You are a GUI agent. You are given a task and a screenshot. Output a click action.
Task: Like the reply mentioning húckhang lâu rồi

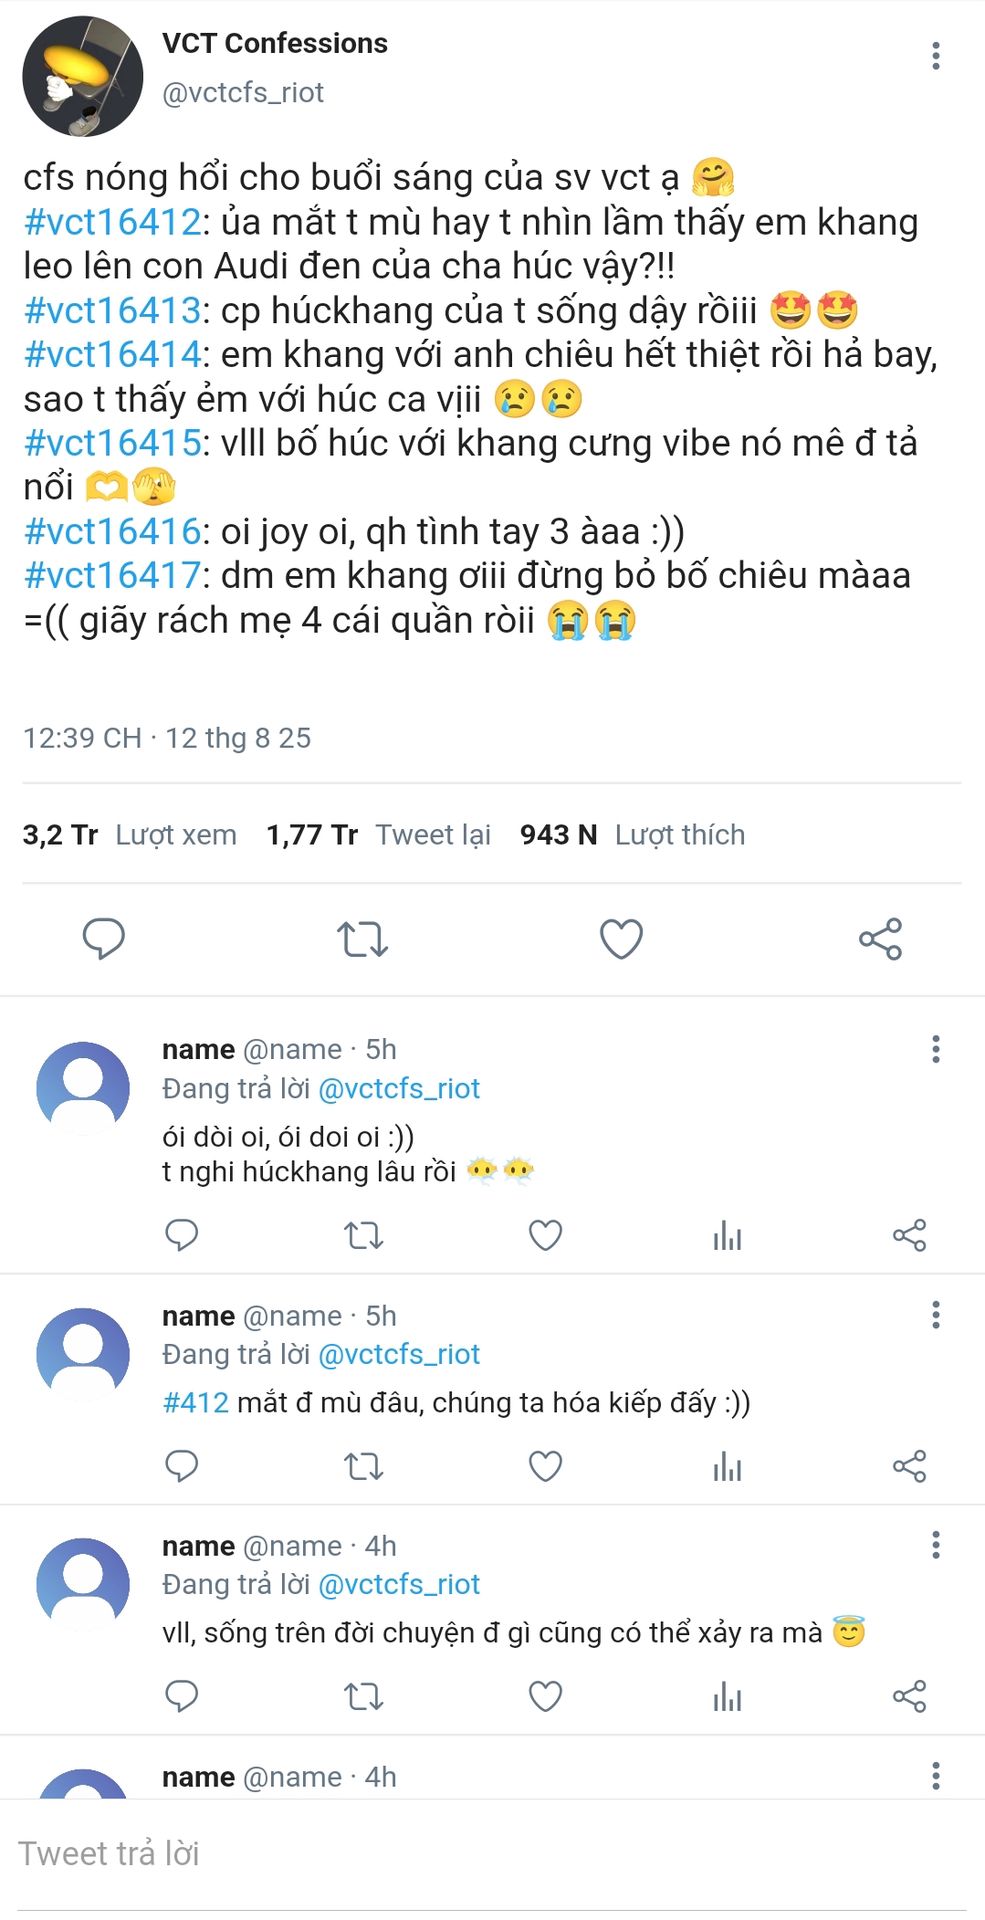coord(545,1236)
